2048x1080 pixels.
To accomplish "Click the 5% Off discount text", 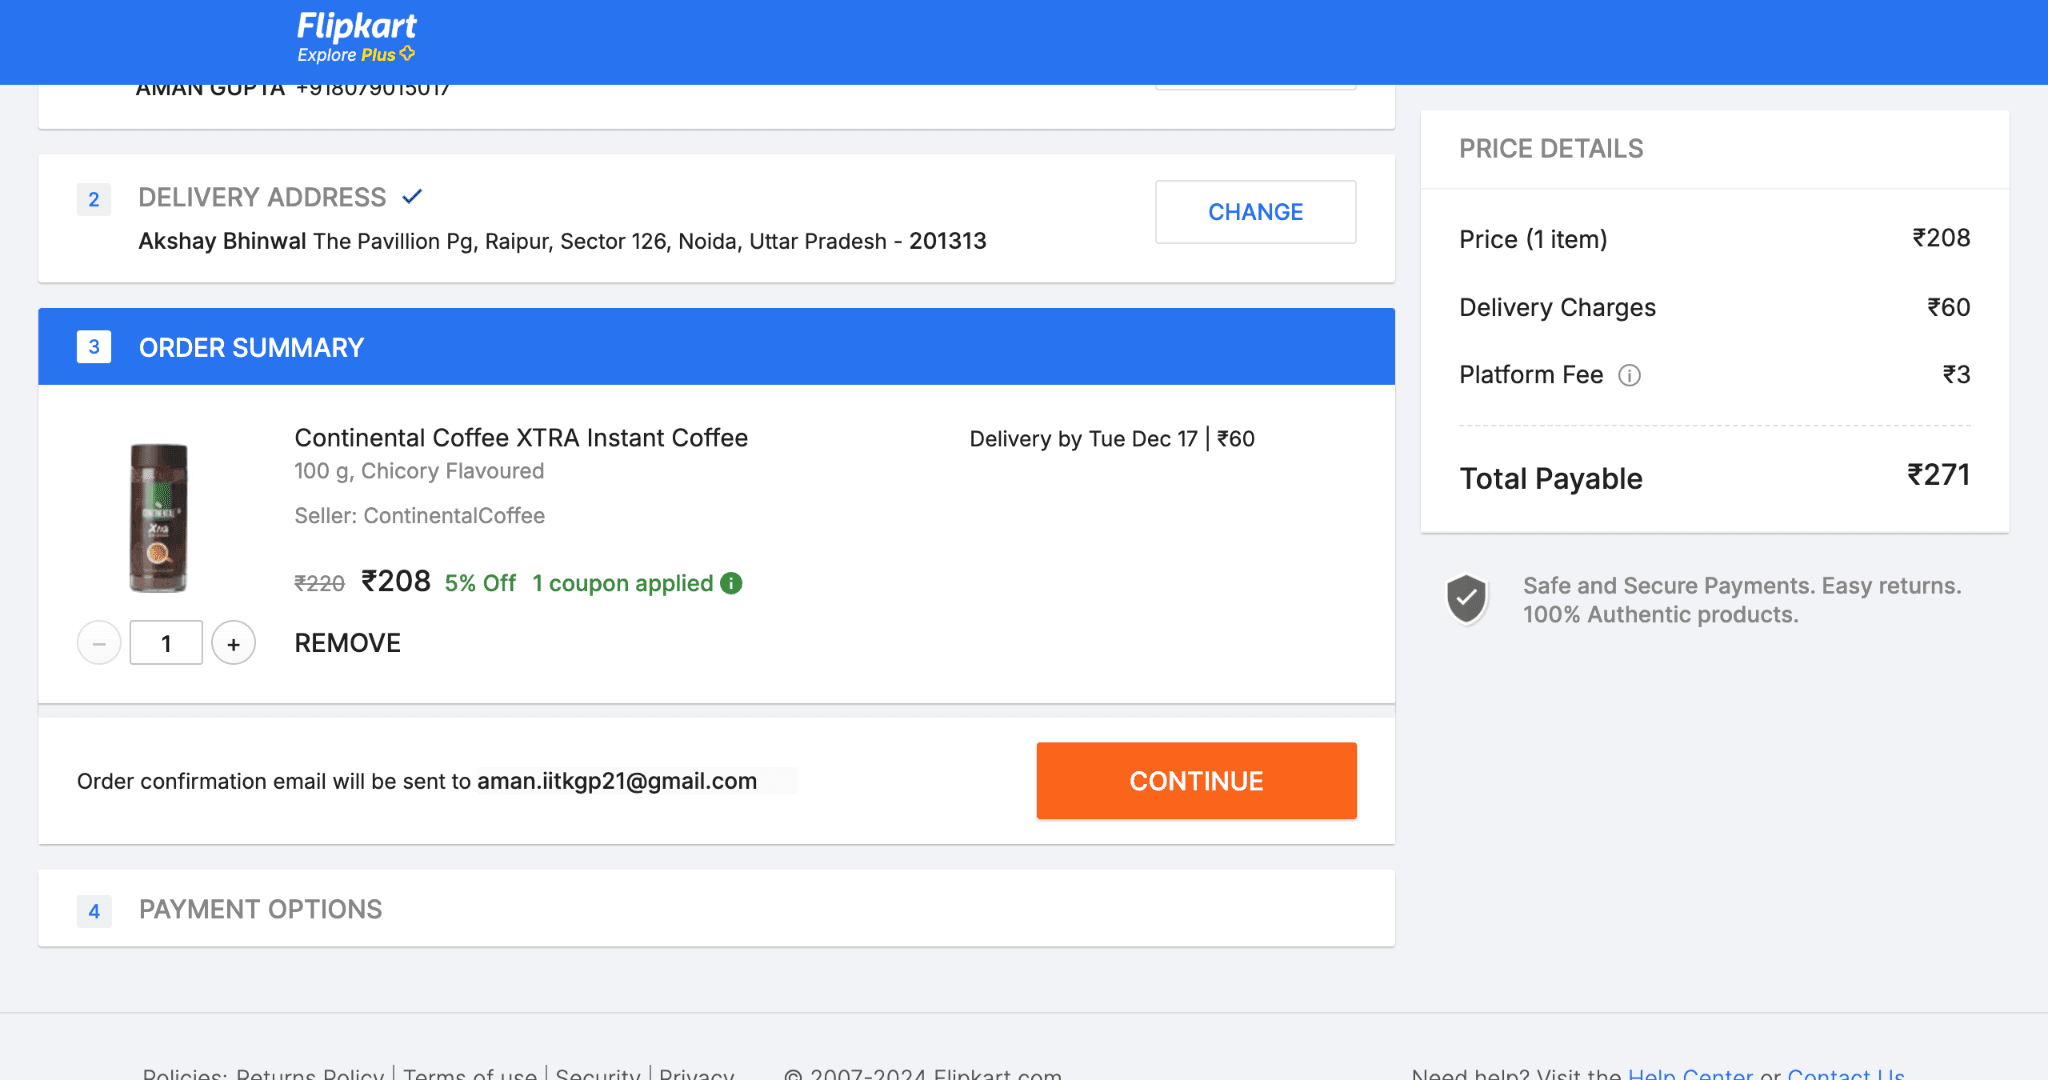I will click(480, 583).
